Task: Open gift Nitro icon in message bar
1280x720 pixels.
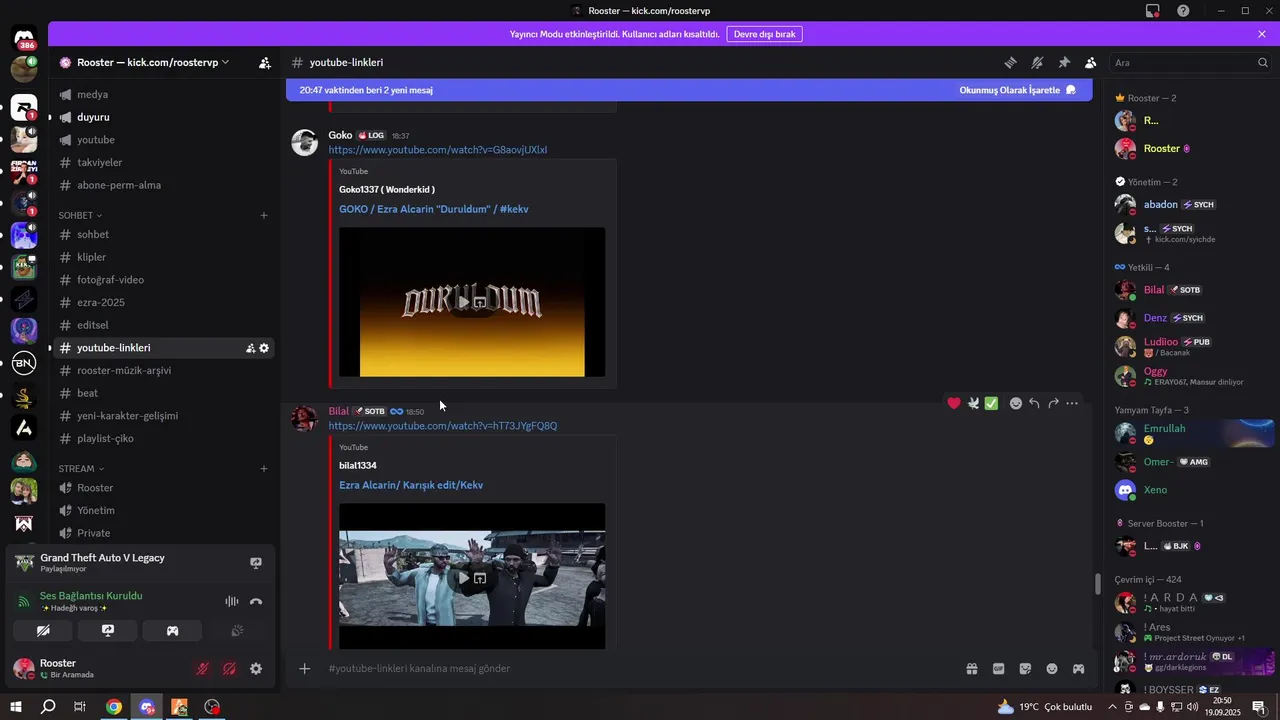Action: (971, 669)
